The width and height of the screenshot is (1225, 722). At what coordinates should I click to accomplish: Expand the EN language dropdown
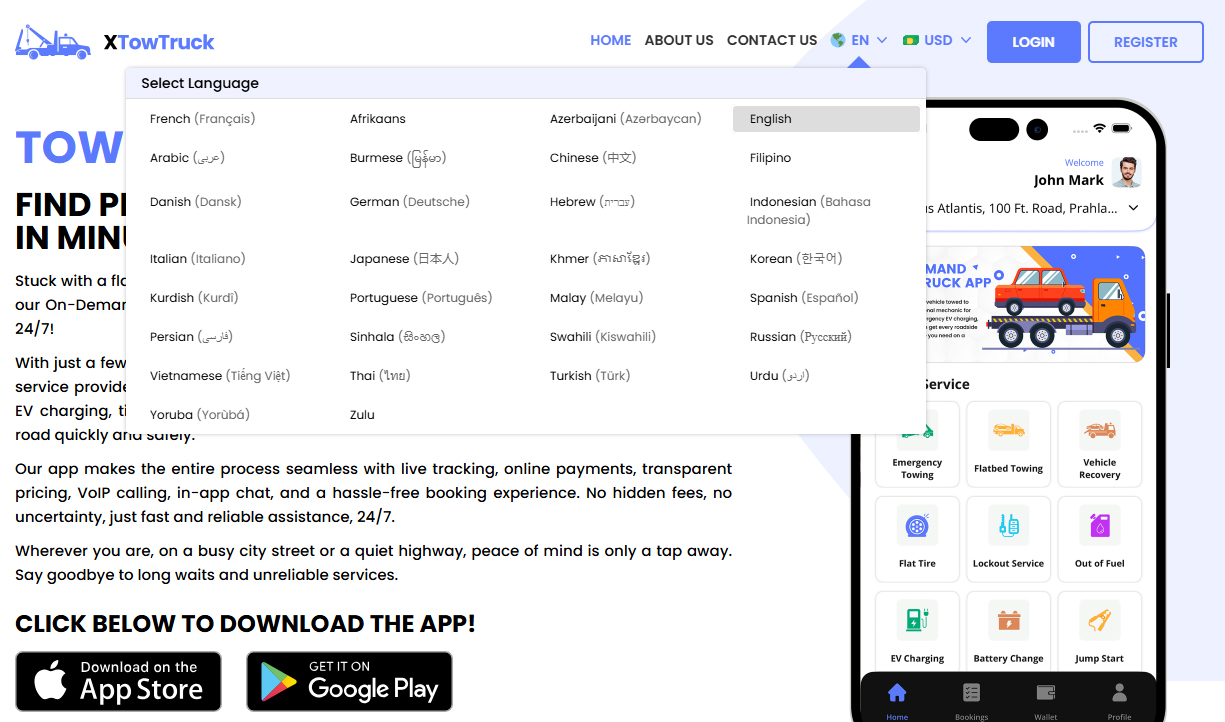click(x=859, y=41)
